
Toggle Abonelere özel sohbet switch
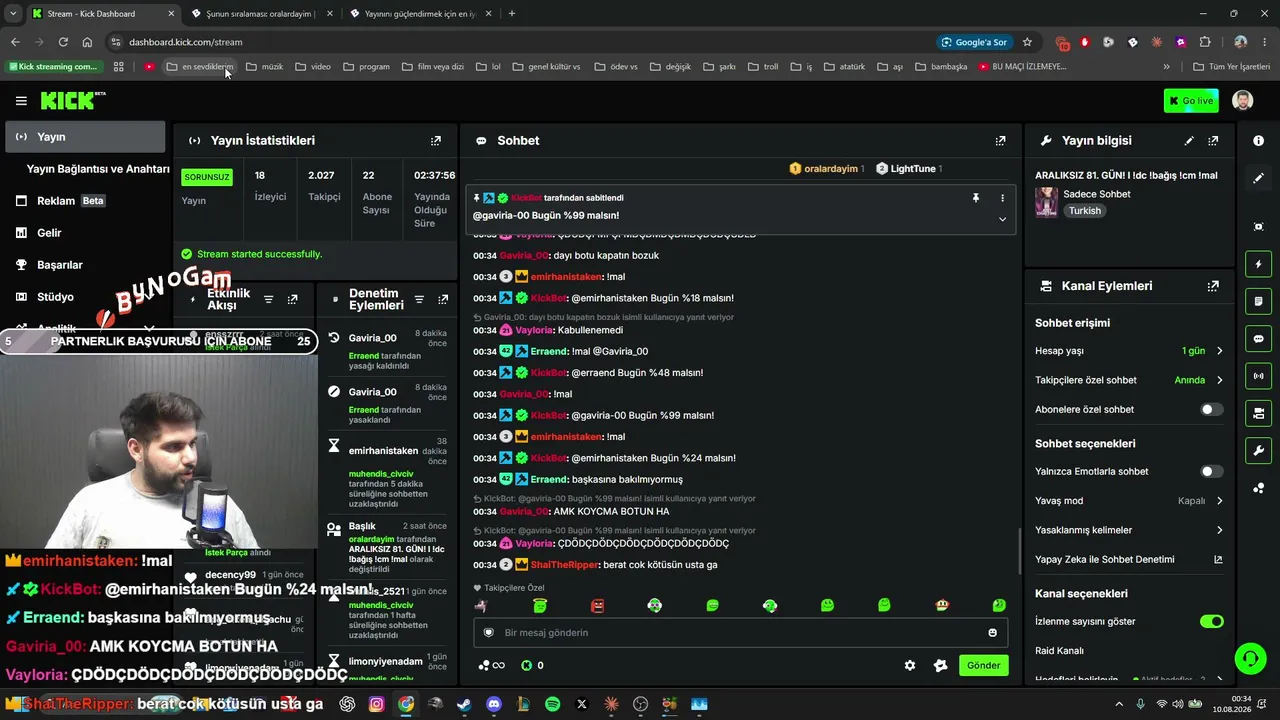click(1211, 409)
